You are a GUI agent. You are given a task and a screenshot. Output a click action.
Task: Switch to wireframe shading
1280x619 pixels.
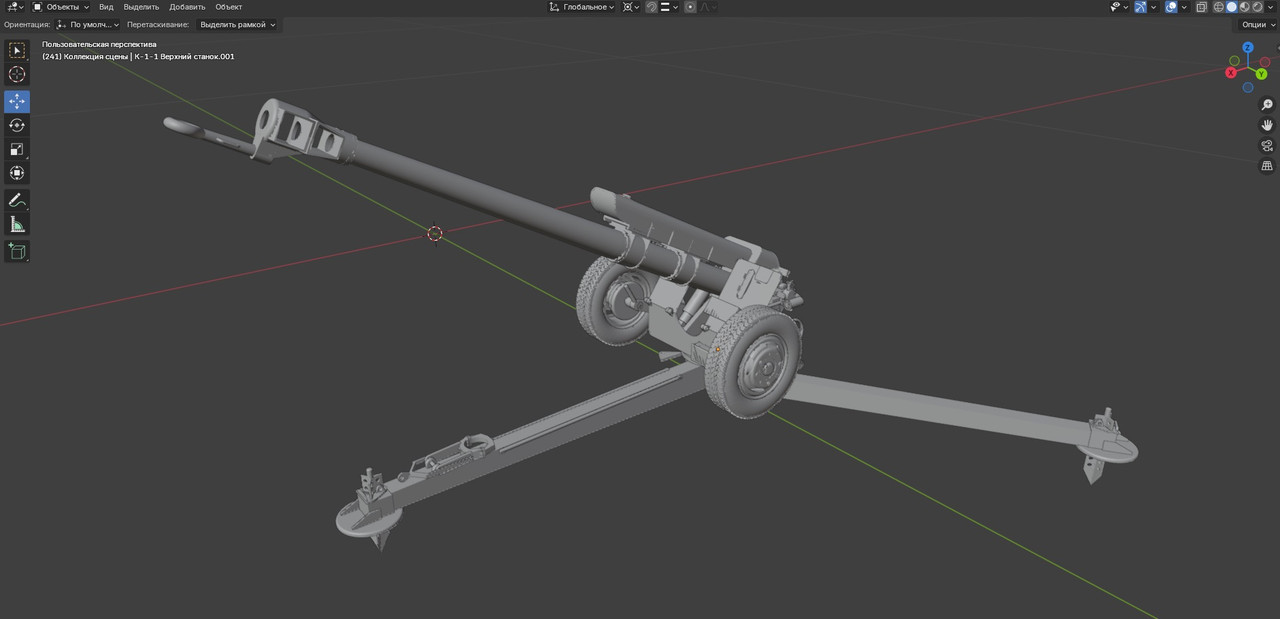[x=1219, y=7]
